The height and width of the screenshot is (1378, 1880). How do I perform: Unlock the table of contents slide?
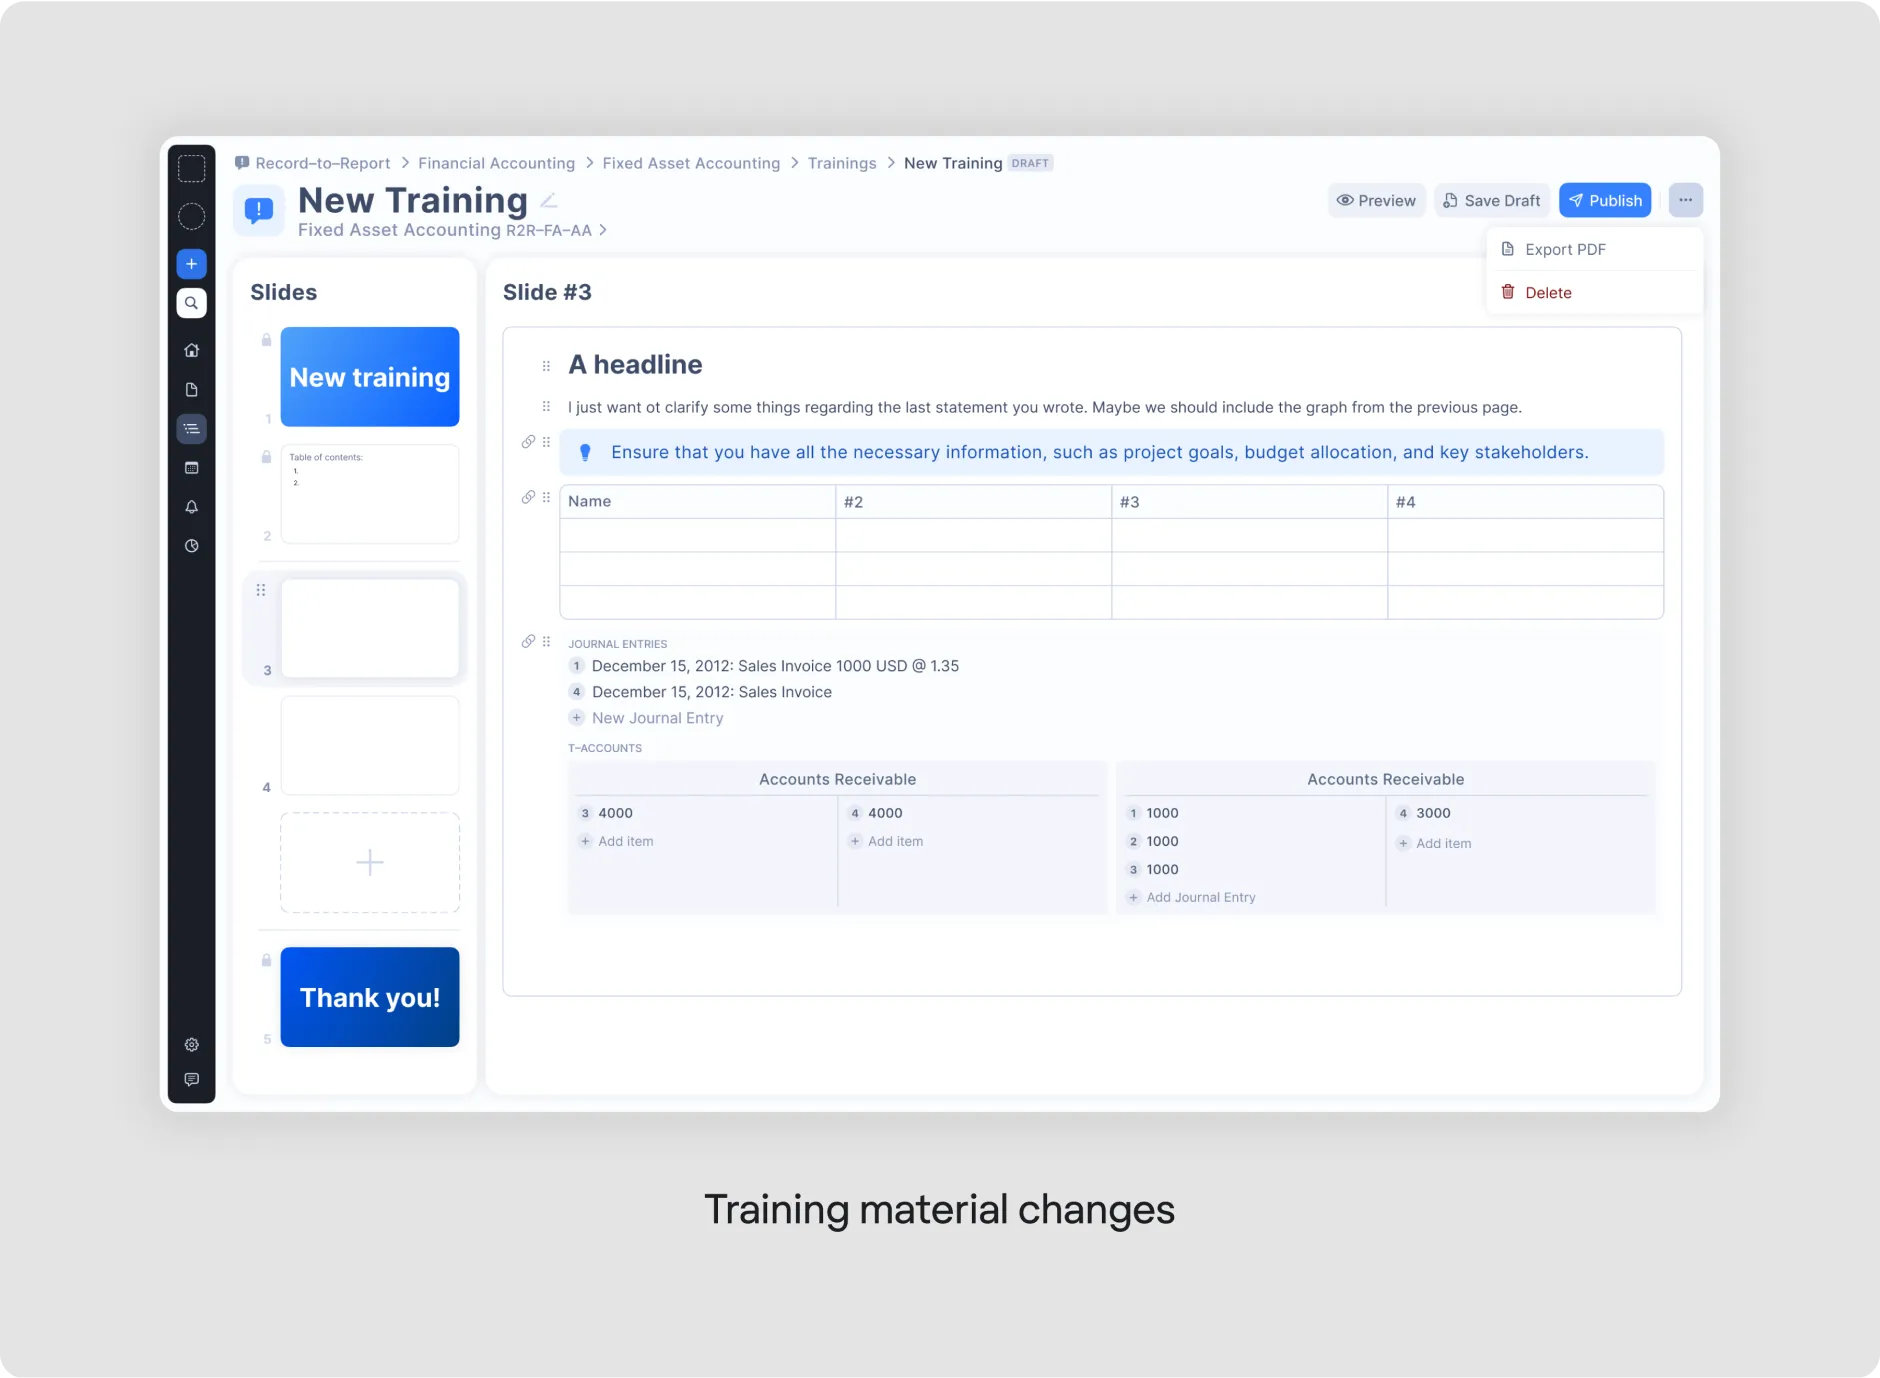(x=266, y=456)
